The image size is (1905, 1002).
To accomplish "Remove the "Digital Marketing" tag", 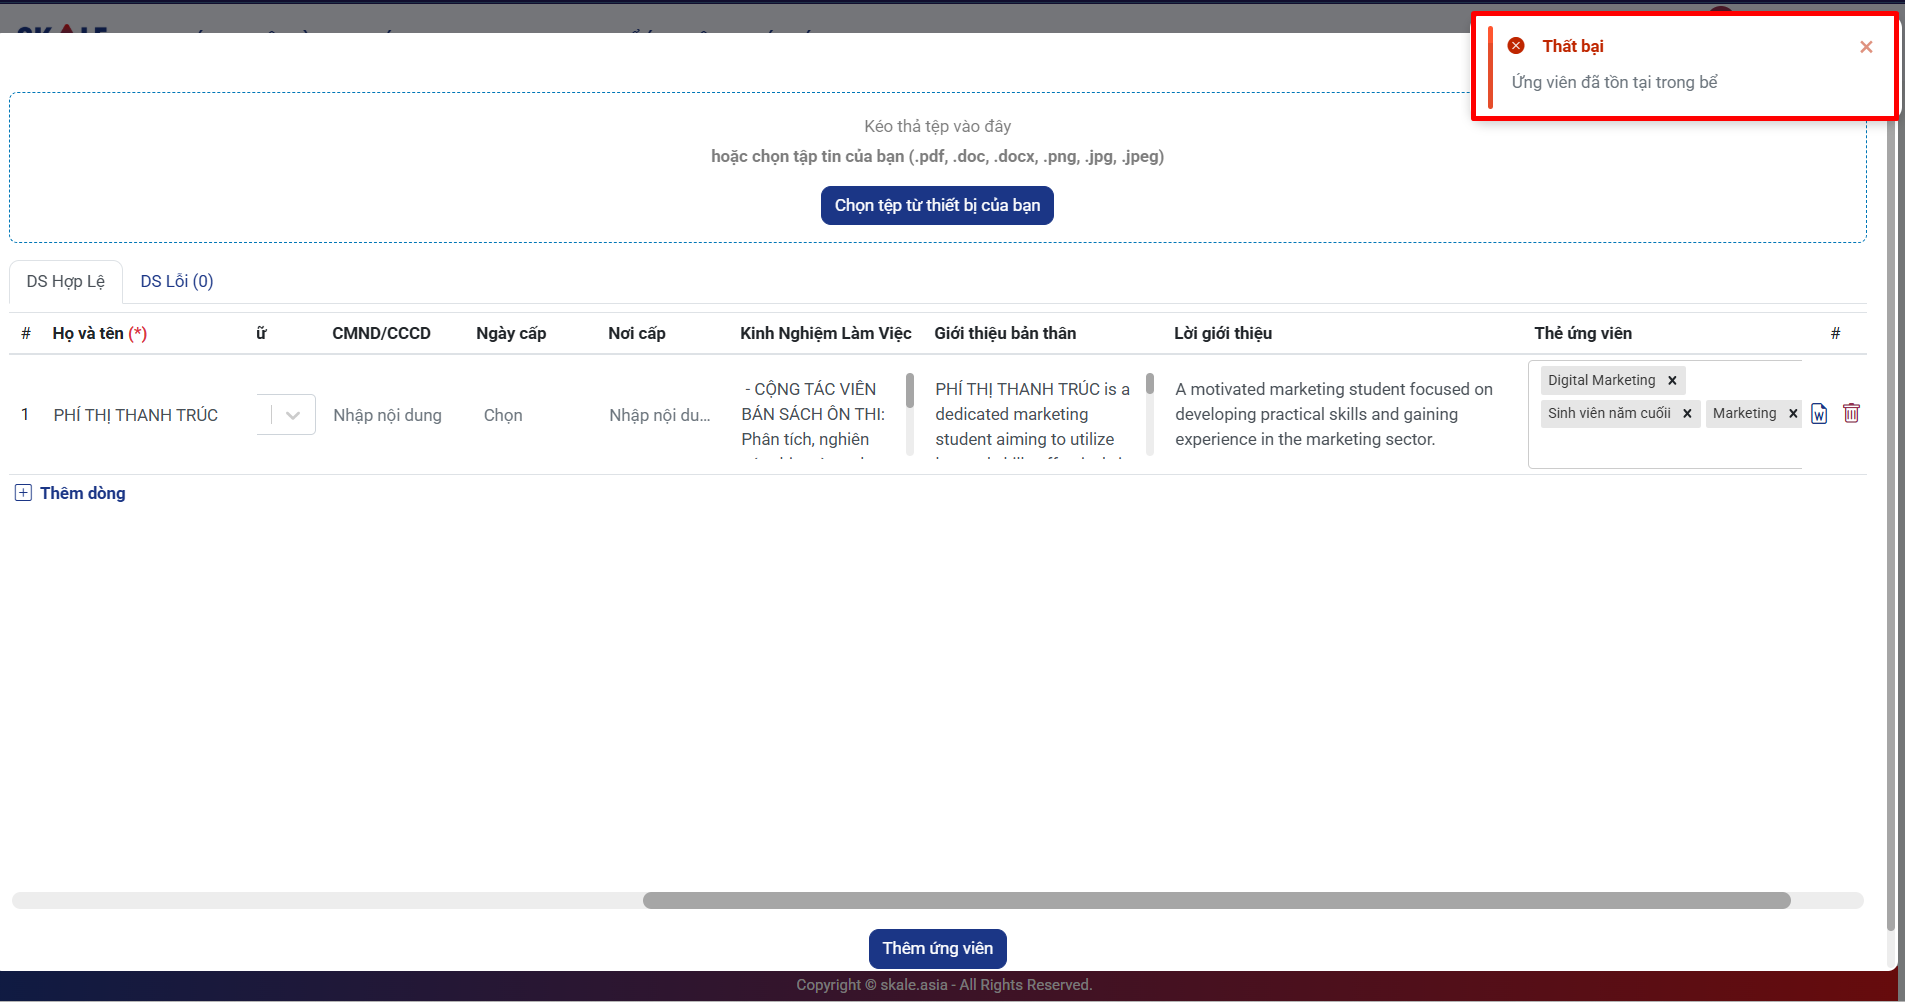I will click(1672, 381).
